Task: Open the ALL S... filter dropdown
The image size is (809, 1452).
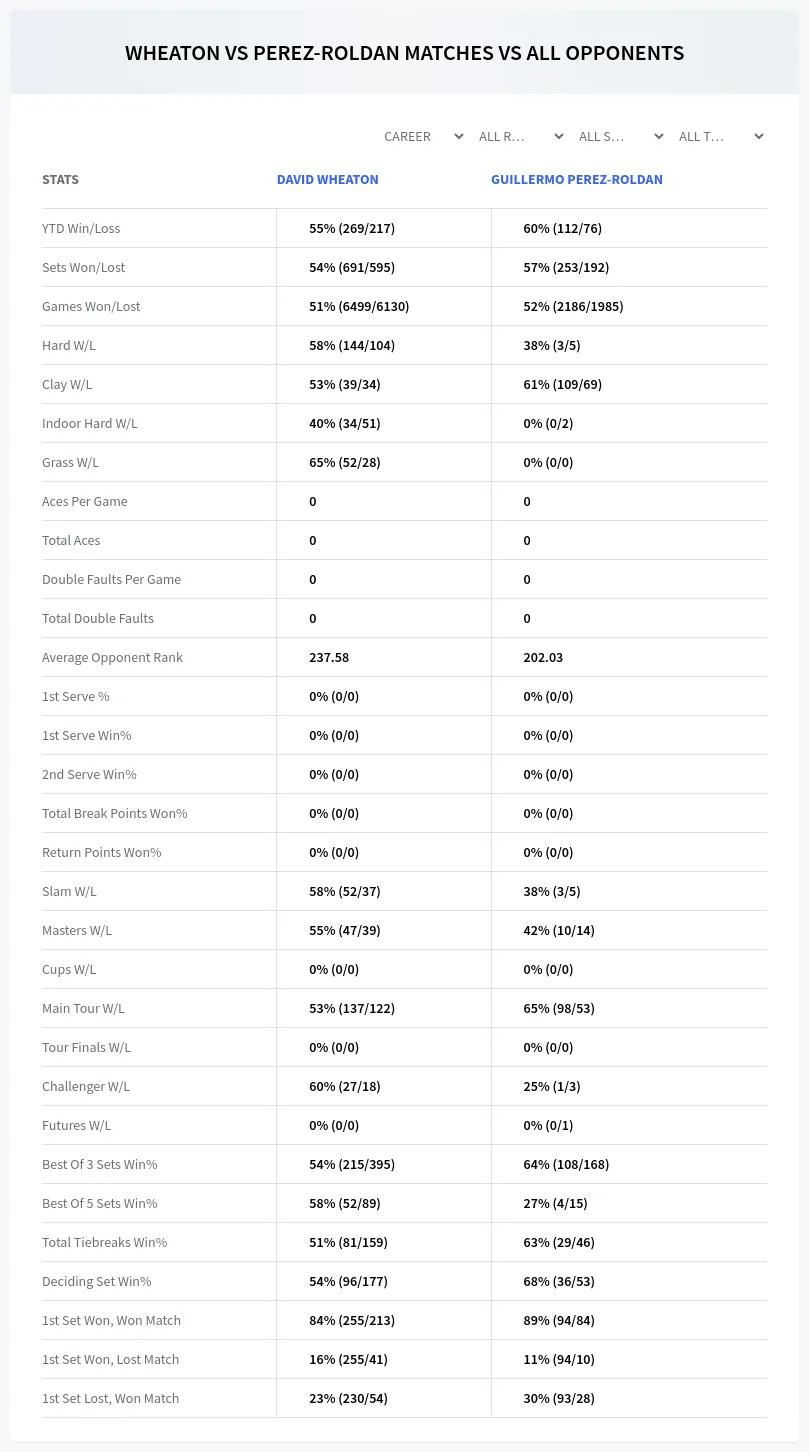Action: click(621, 136)
